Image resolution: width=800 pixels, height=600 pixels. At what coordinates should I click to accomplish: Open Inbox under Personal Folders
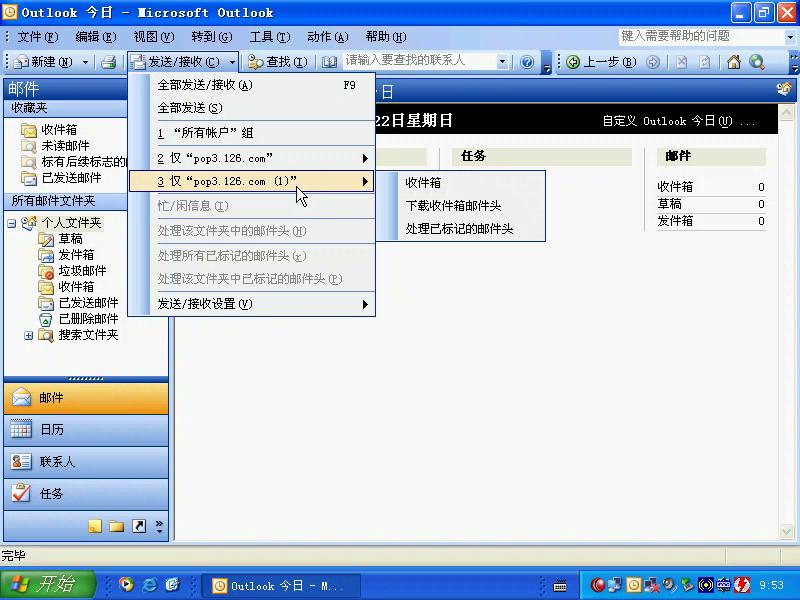pyautogui.click(x=66, y=287)
